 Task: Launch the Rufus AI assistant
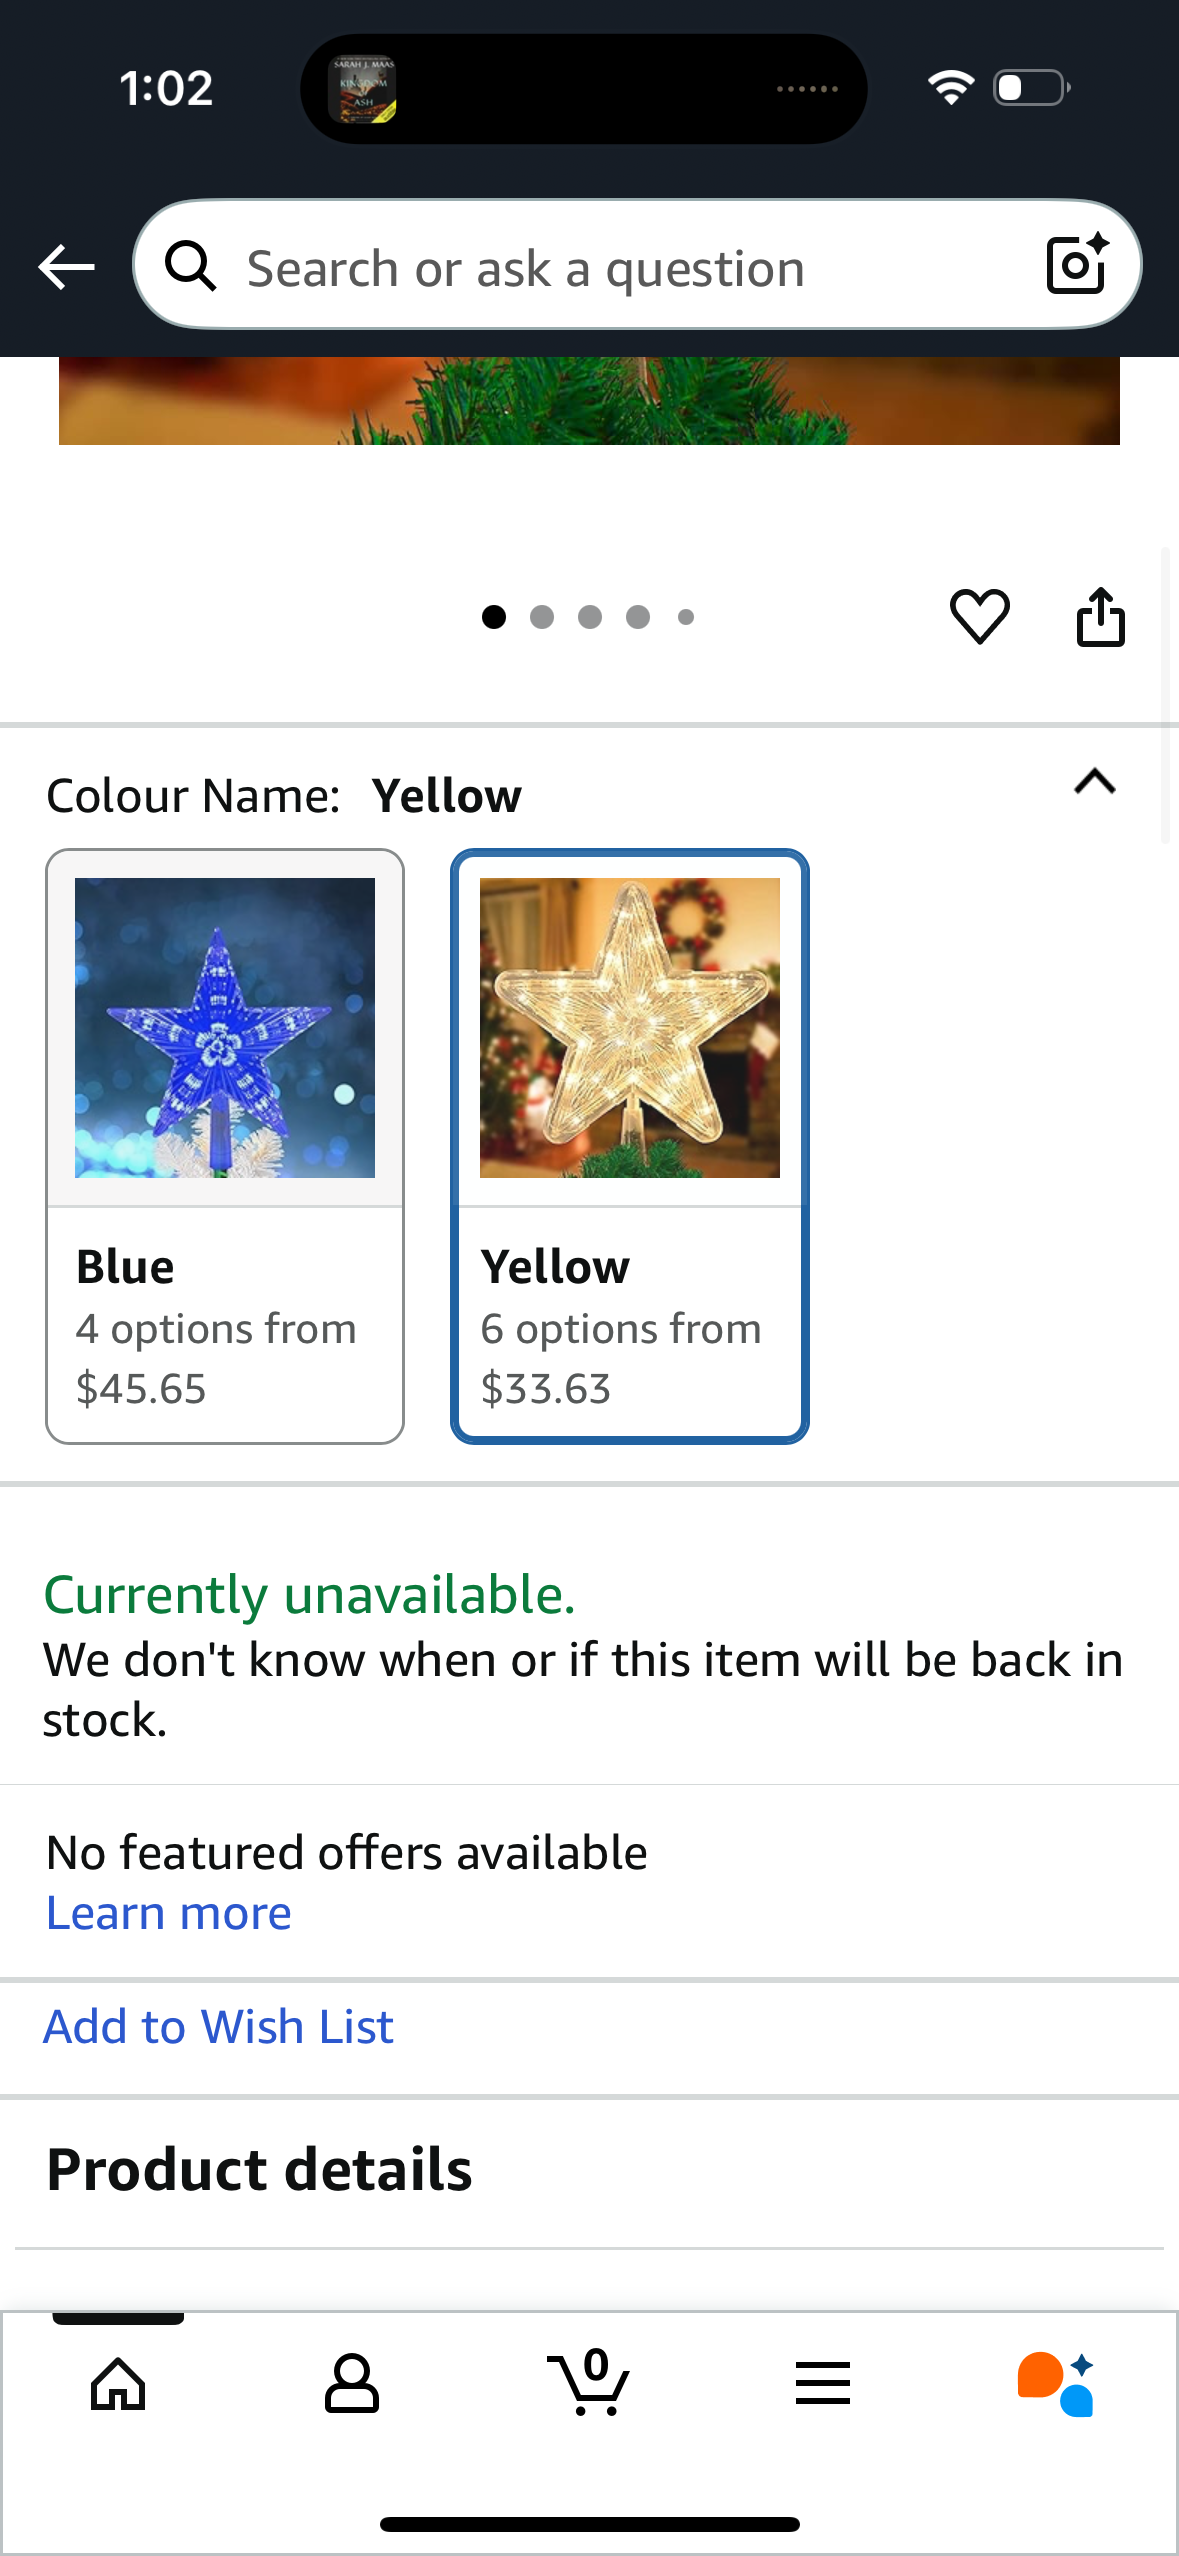click(x=1056, y=2384)
